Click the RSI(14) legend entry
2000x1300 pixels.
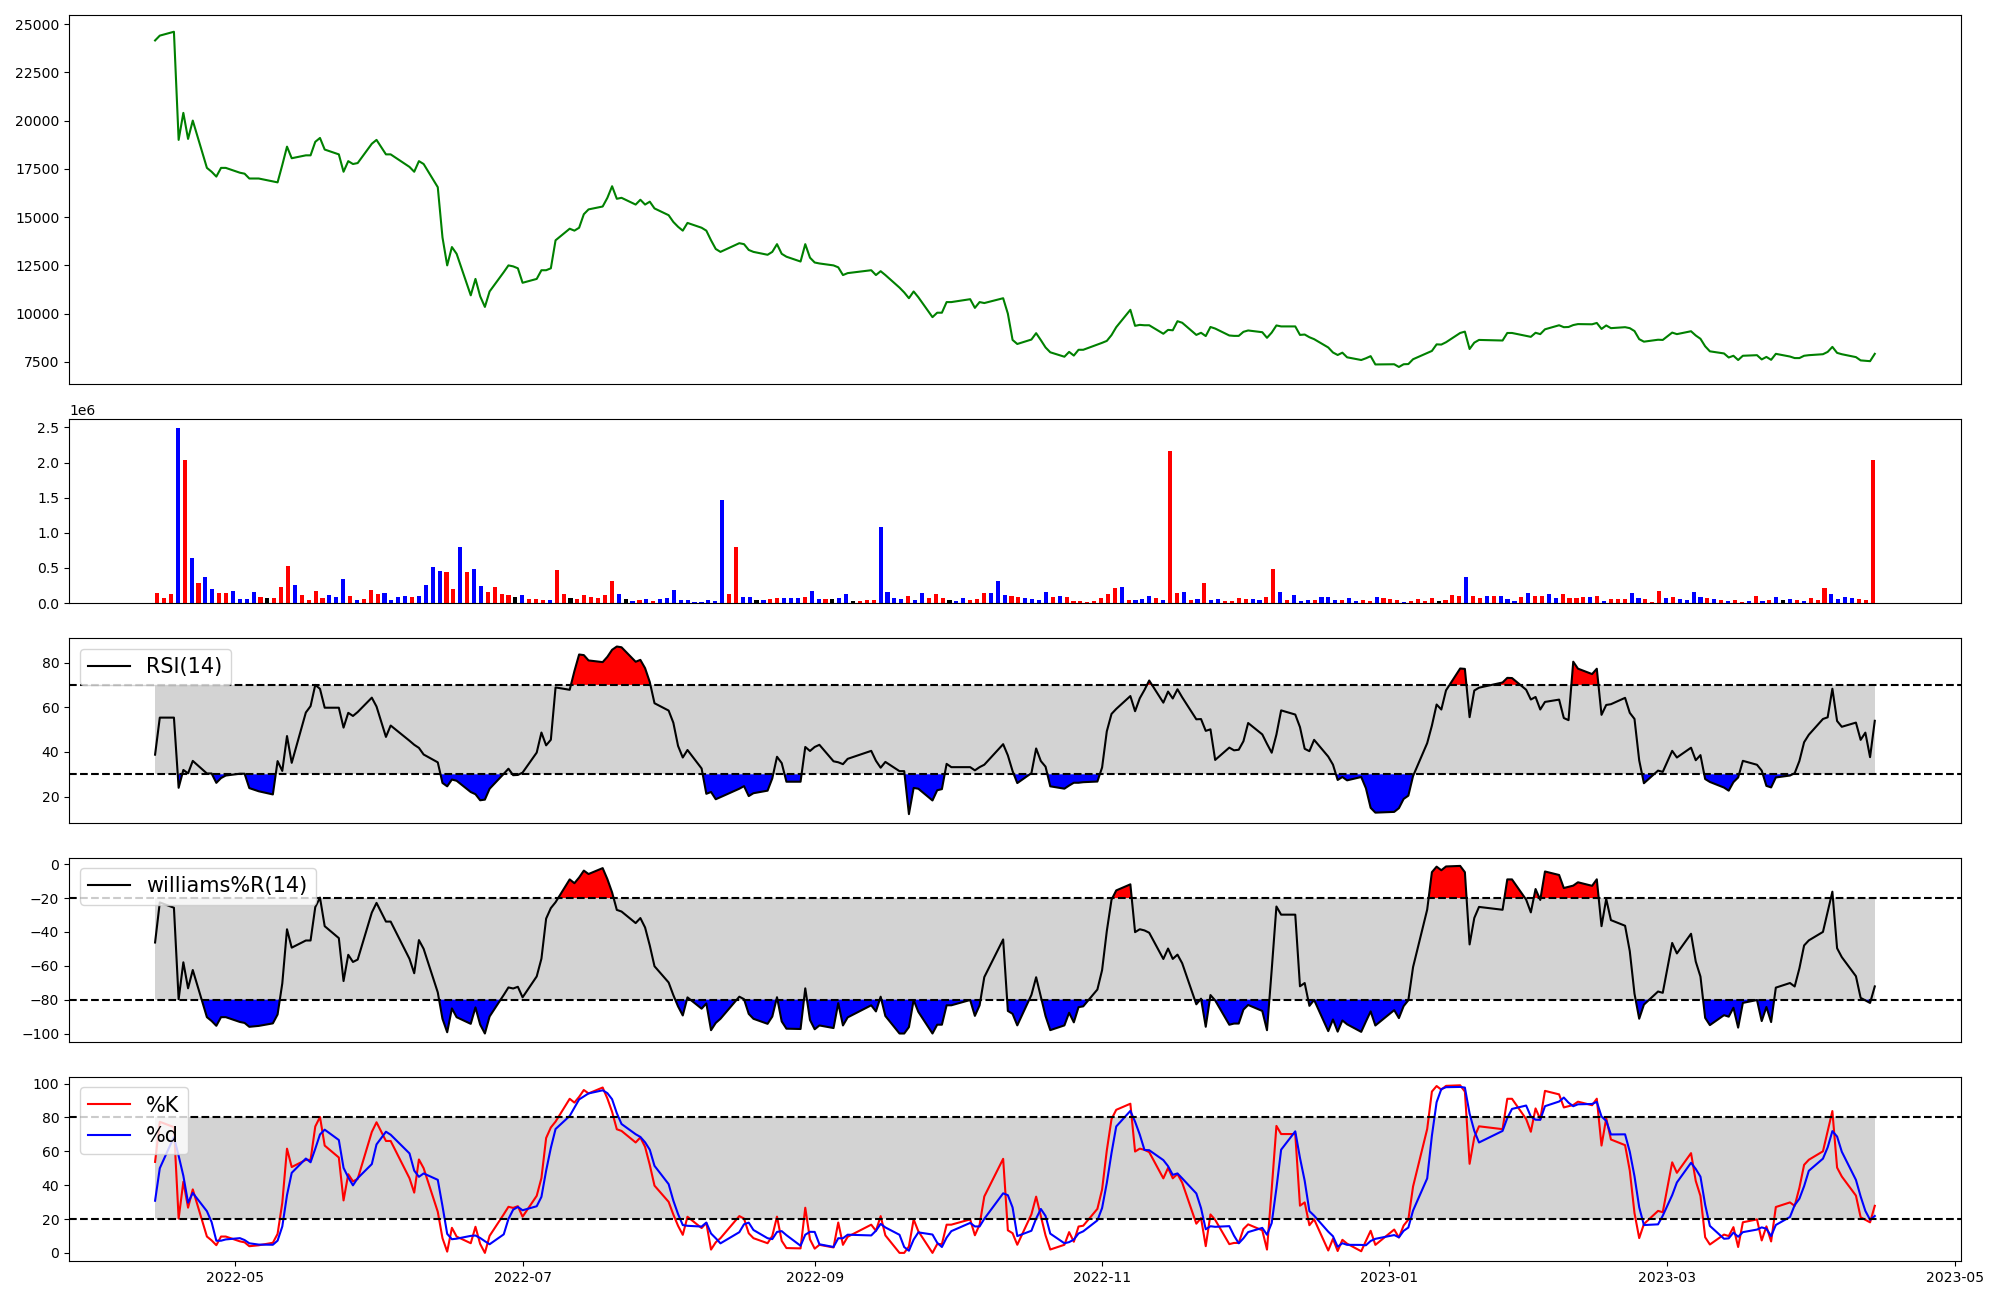tap(184, 666)
